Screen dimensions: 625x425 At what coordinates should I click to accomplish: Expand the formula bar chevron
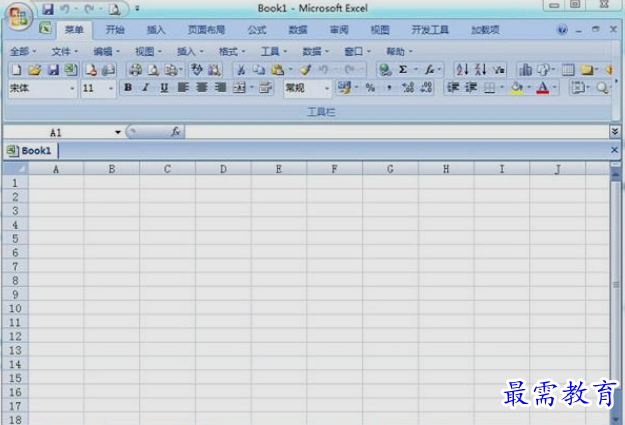615,132
